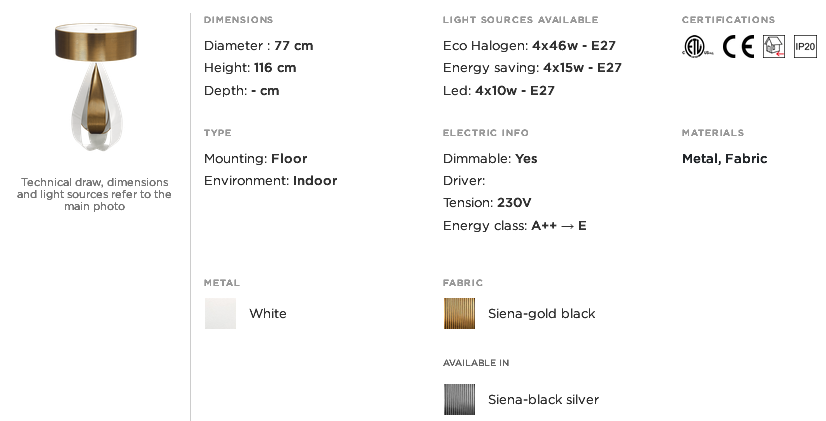Click the White metal label
The image size is (826, 421).
pos(268,314)
